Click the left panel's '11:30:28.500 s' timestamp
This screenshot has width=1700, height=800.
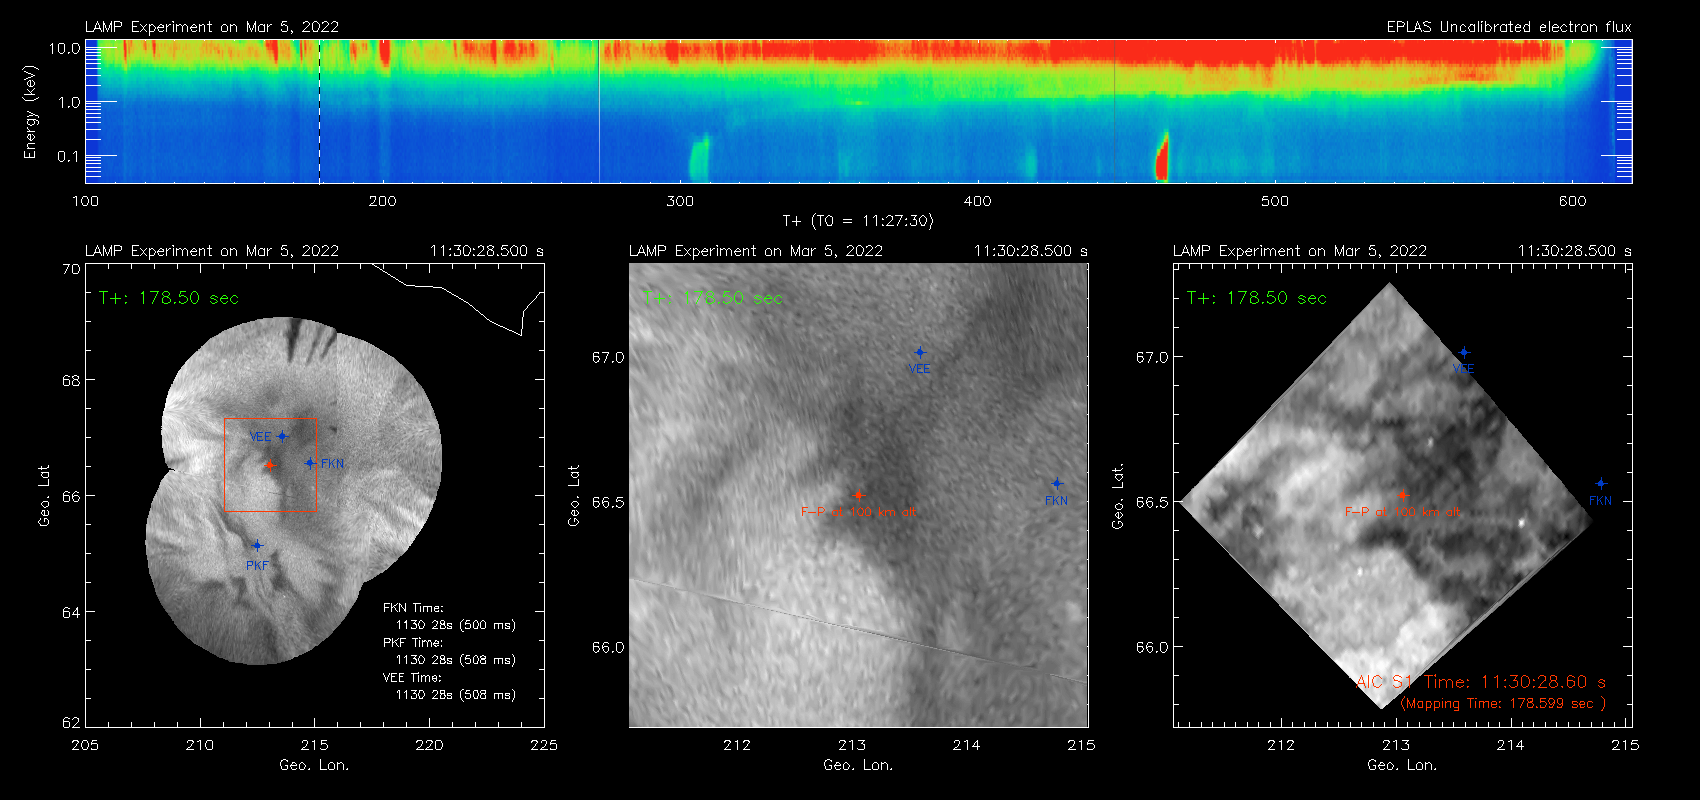tap(487, 251)
